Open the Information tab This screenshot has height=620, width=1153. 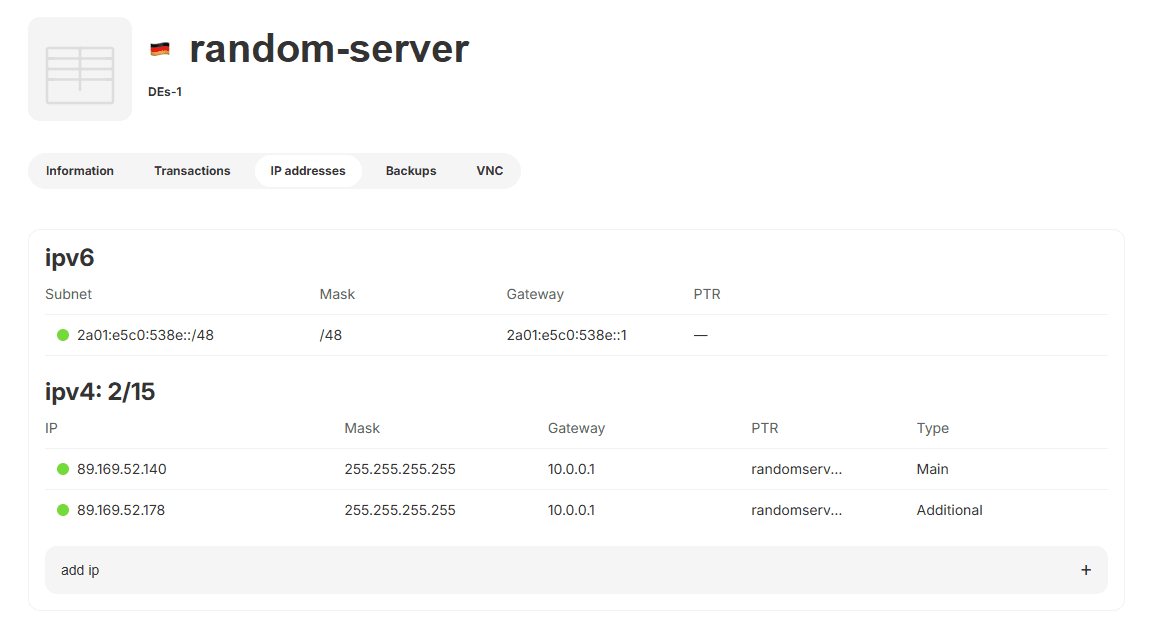point(80,171)
